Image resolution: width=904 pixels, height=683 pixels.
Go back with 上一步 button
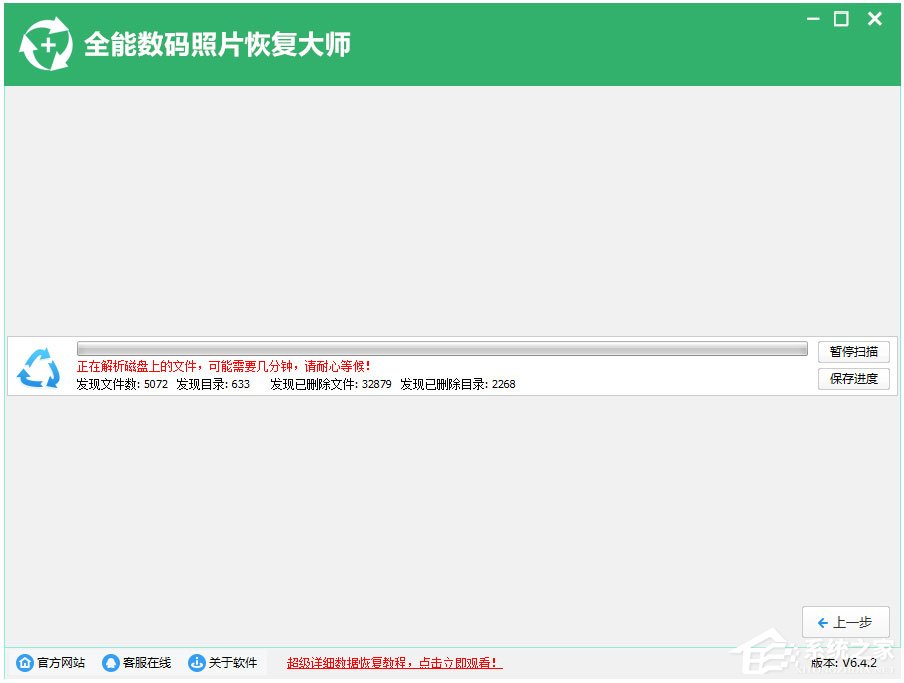coord(845,622)
